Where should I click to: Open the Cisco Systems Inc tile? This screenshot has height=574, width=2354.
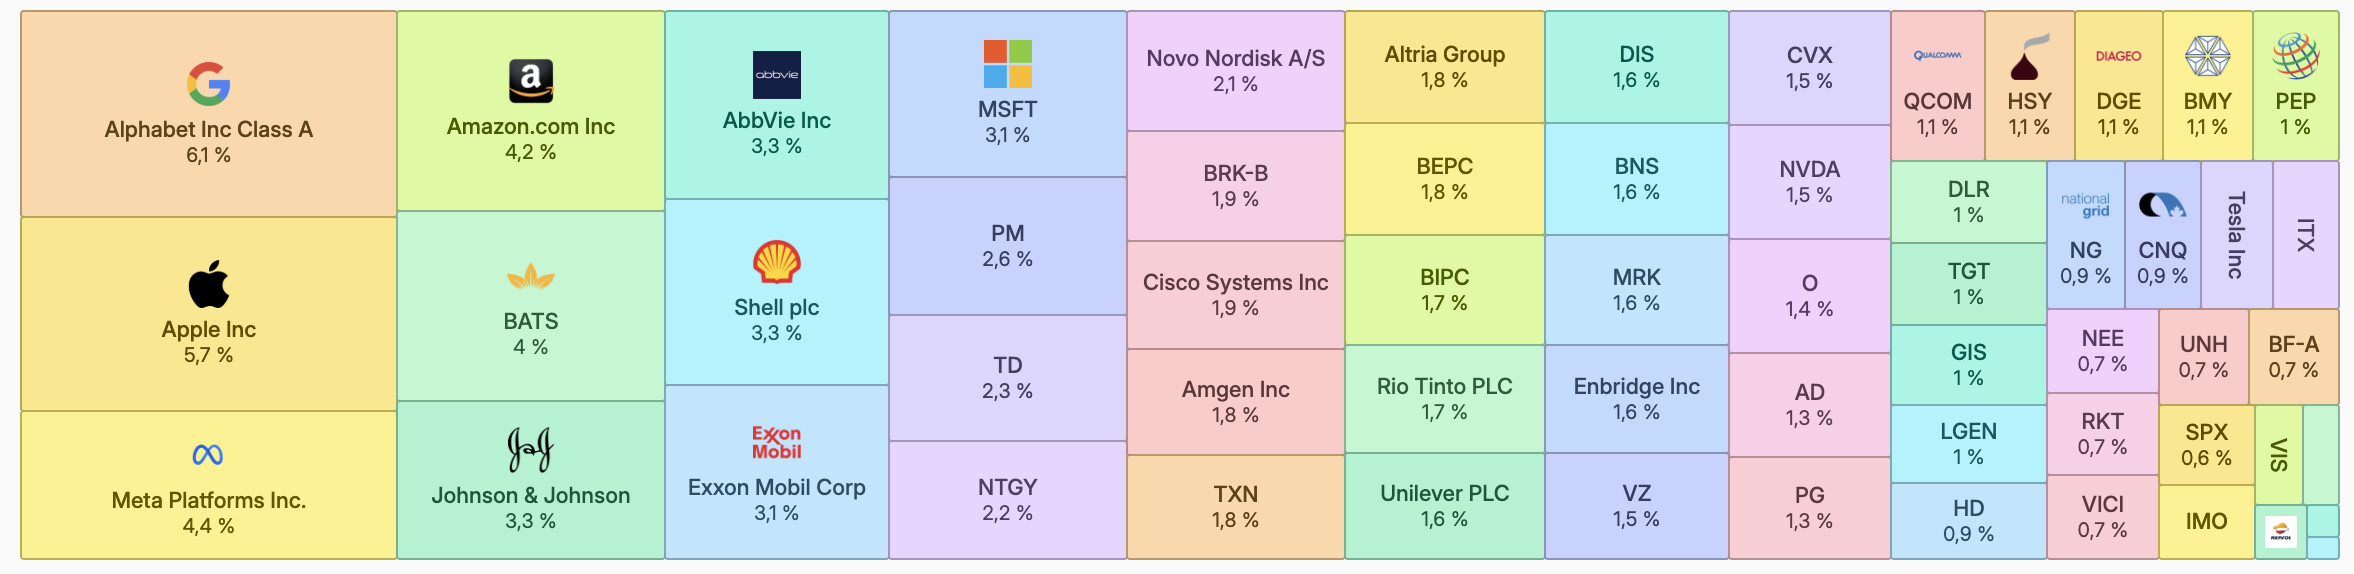(1235, 295)
